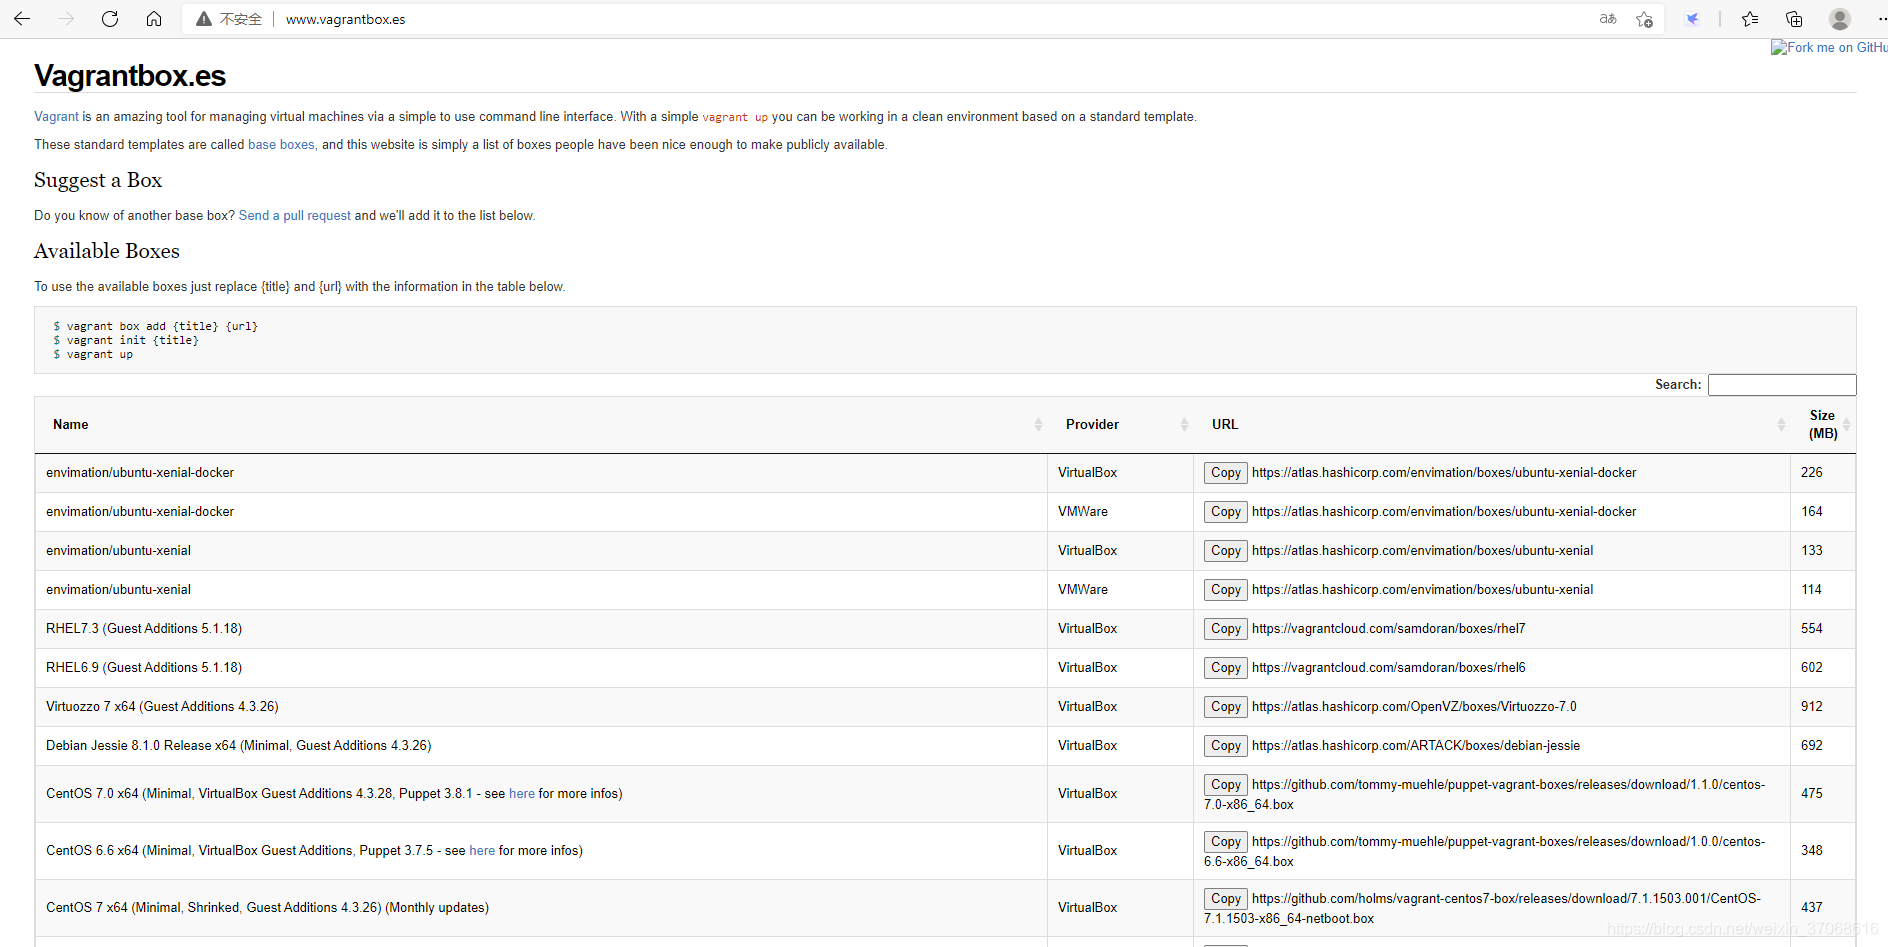Viewport: 1888px width, 947px height.
Task: Click into the table Search field
Action: [1782, 385]
